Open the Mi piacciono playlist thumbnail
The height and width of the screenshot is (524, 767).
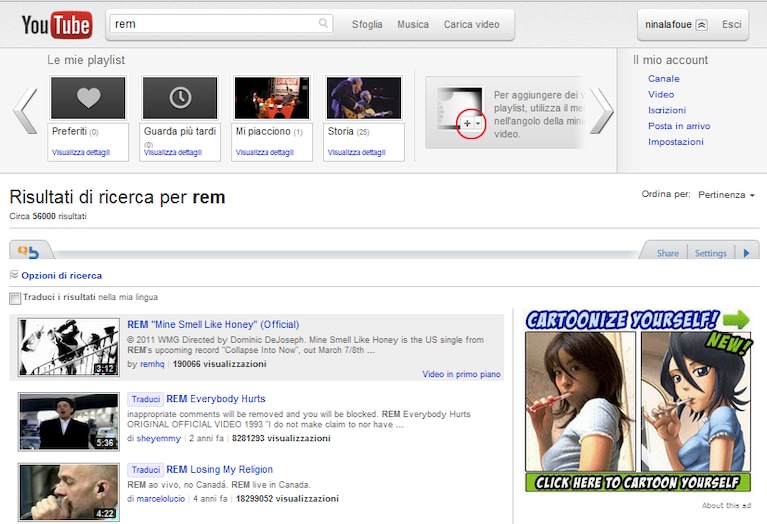272,97
